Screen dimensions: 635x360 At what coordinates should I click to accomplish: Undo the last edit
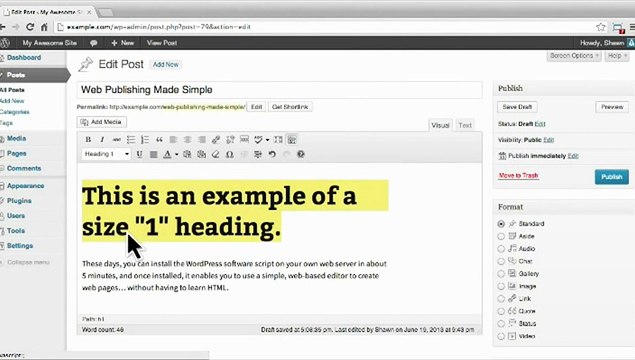[x=272, y=154]
